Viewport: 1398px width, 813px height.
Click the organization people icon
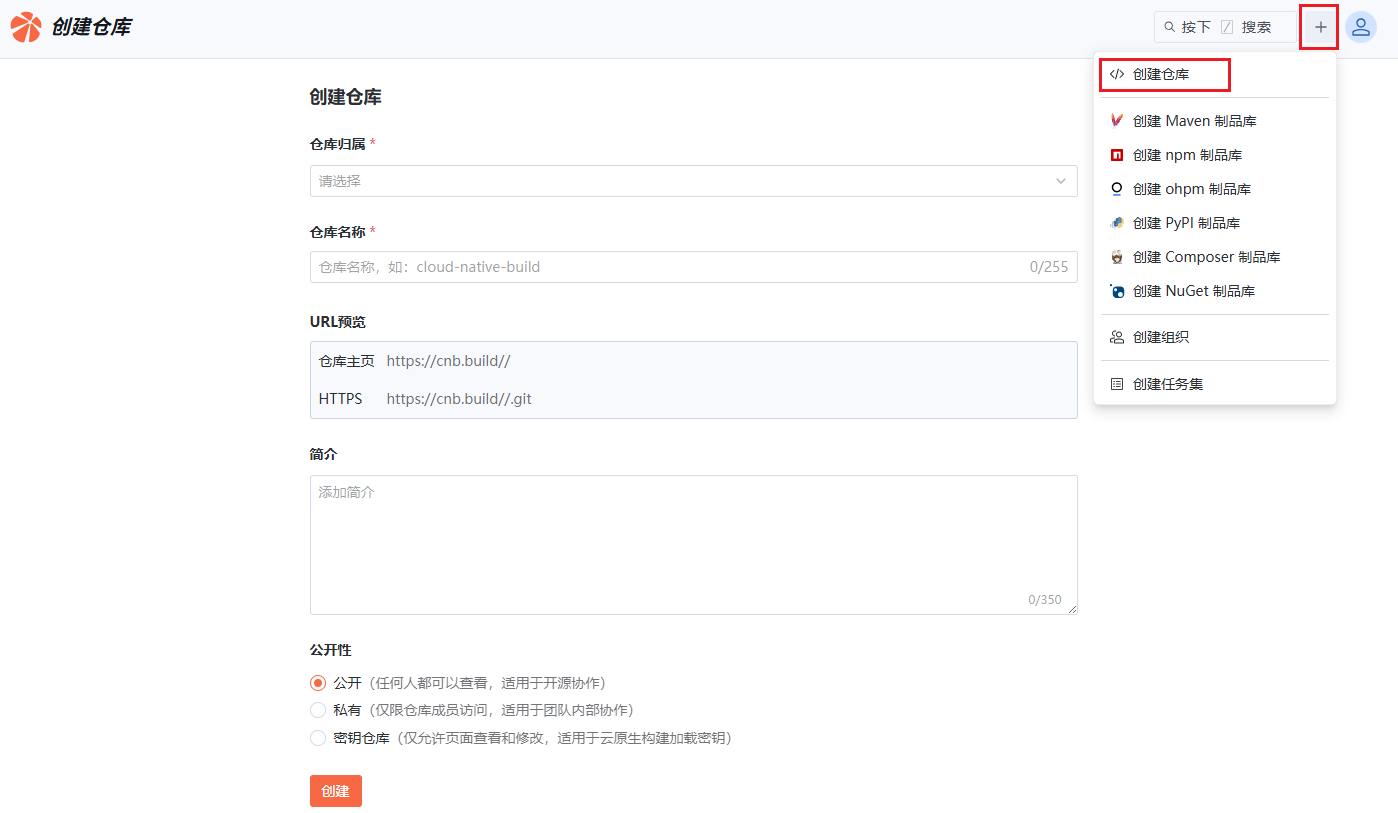click(x=1117, y=337)
